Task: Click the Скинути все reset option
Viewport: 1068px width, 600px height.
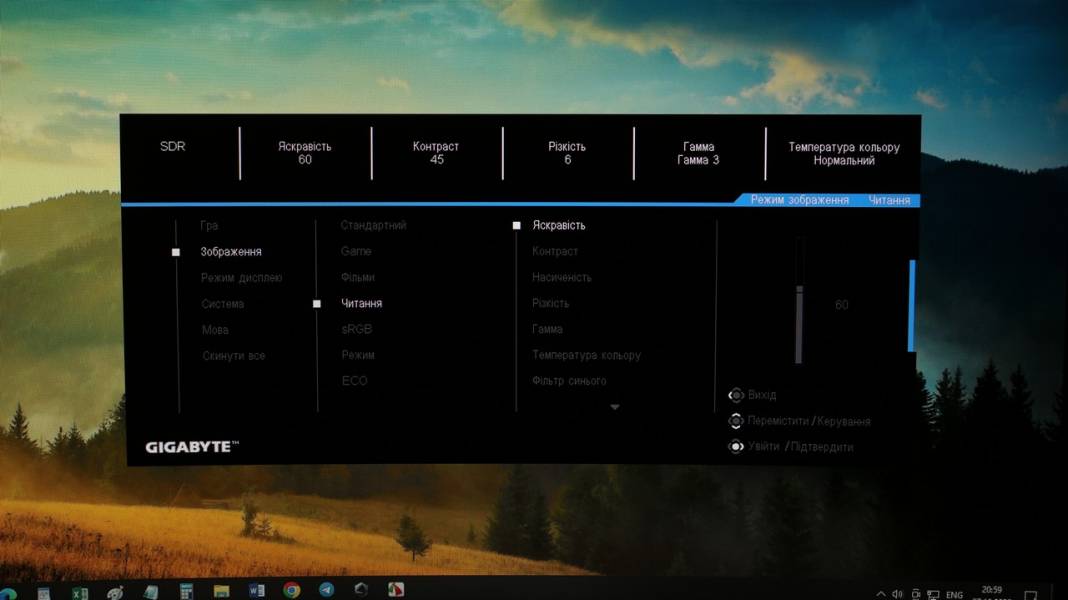Action: [234, 356]
